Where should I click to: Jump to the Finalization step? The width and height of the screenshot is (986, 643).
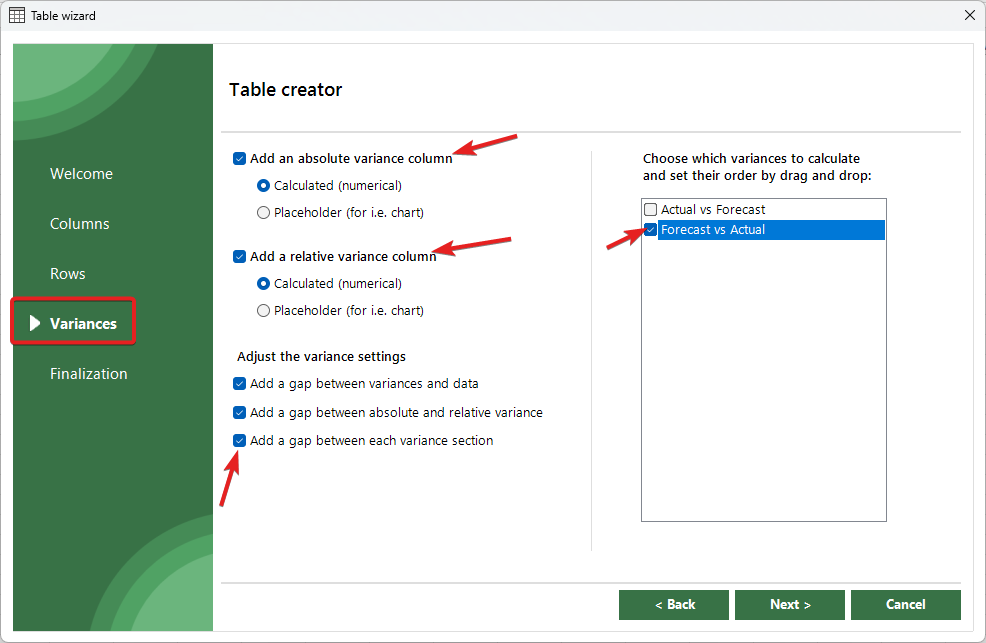click(89, 374)
